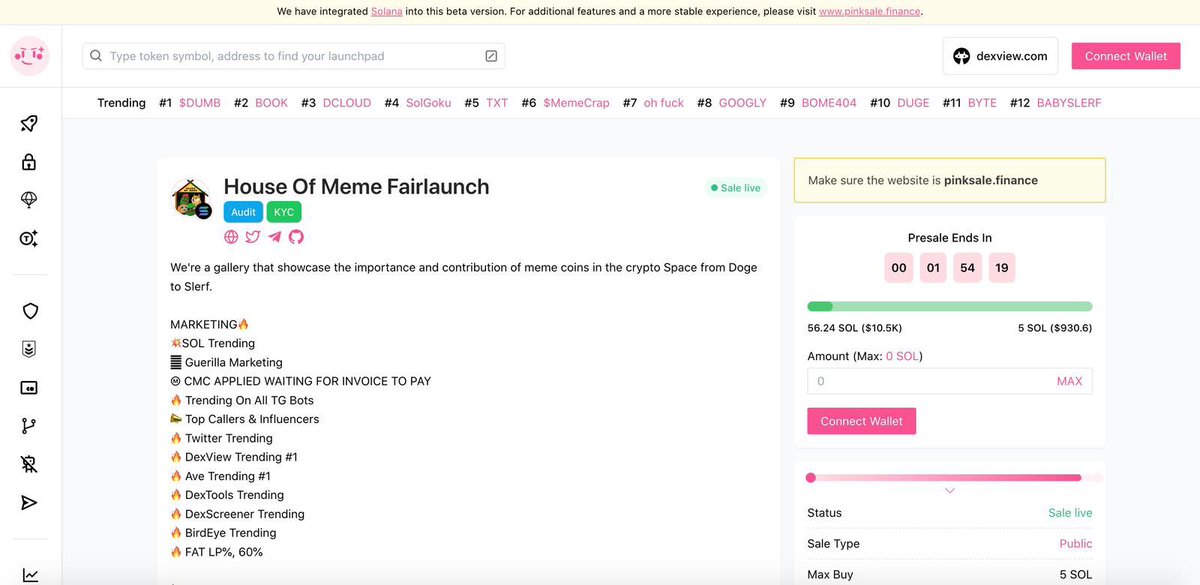The height and width of the screenshot is (585, 1200).
Task: Open the padlock PinkLock sidebar icon
Action: (x=30, y=162)
